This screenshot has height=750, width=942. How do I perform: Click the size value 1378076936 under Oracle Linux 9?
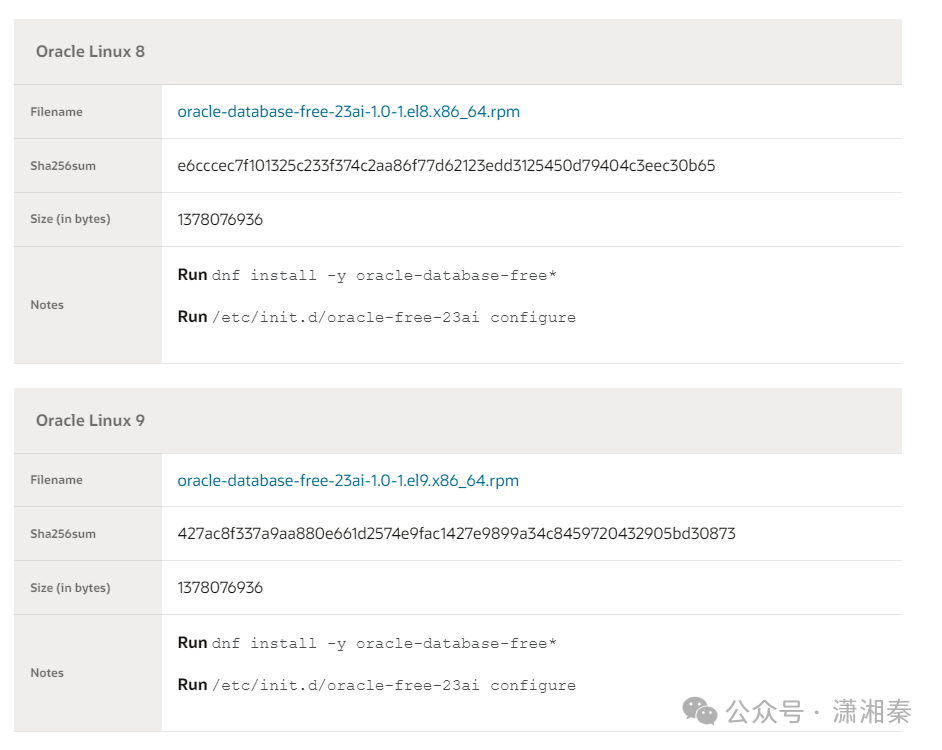[220, 588]
